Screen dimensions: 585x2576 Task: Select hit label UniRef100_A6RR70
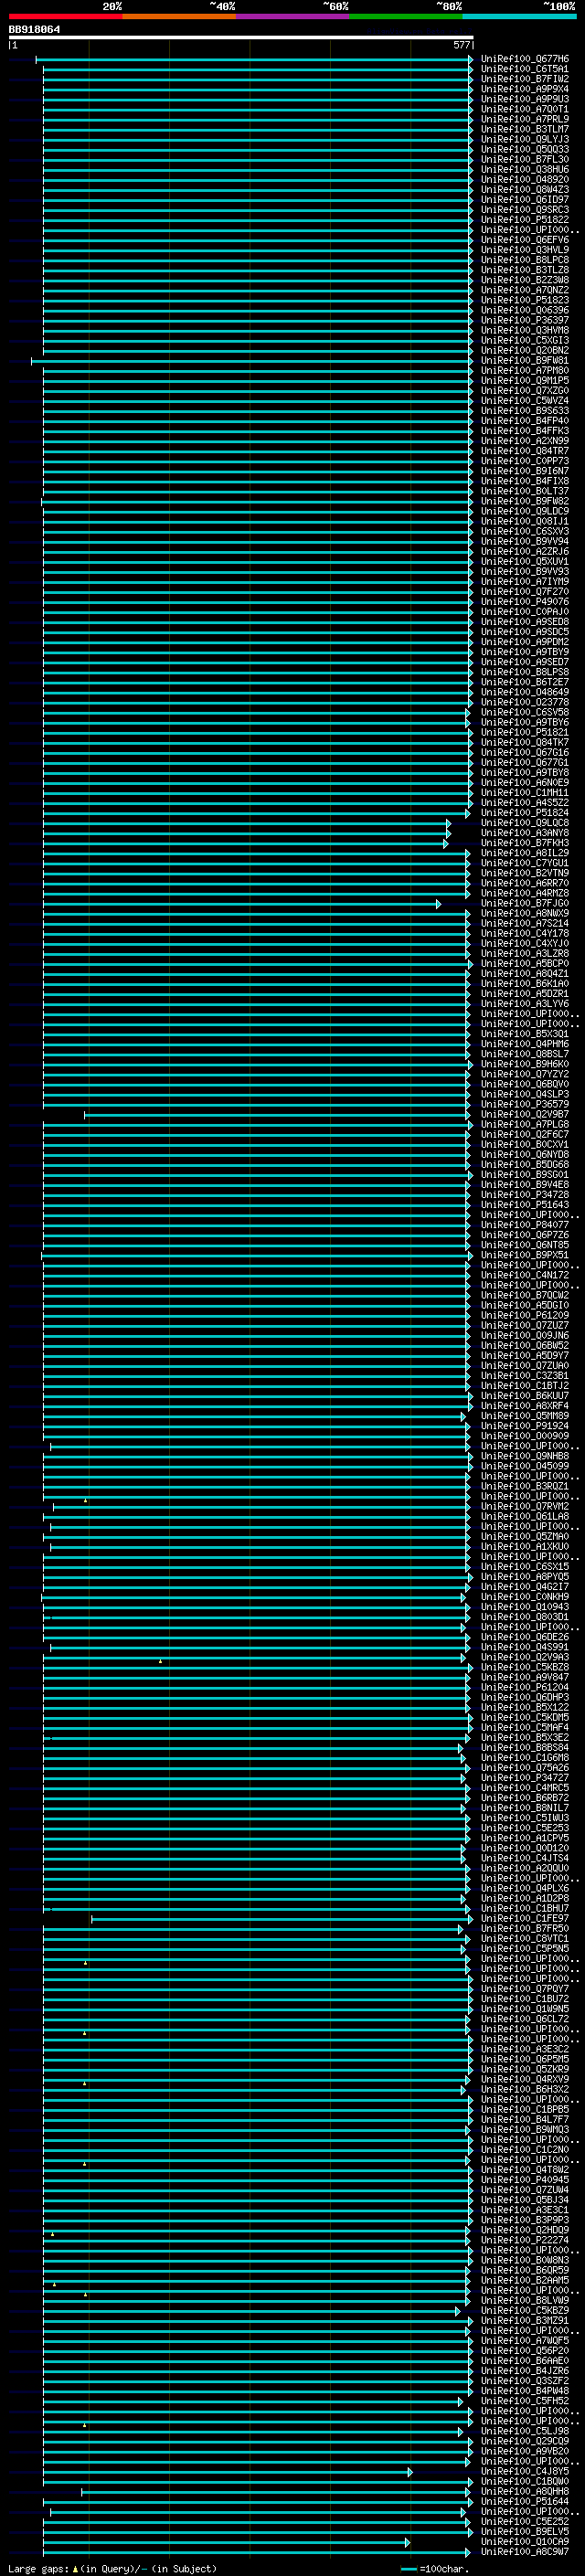coord(525,883)
